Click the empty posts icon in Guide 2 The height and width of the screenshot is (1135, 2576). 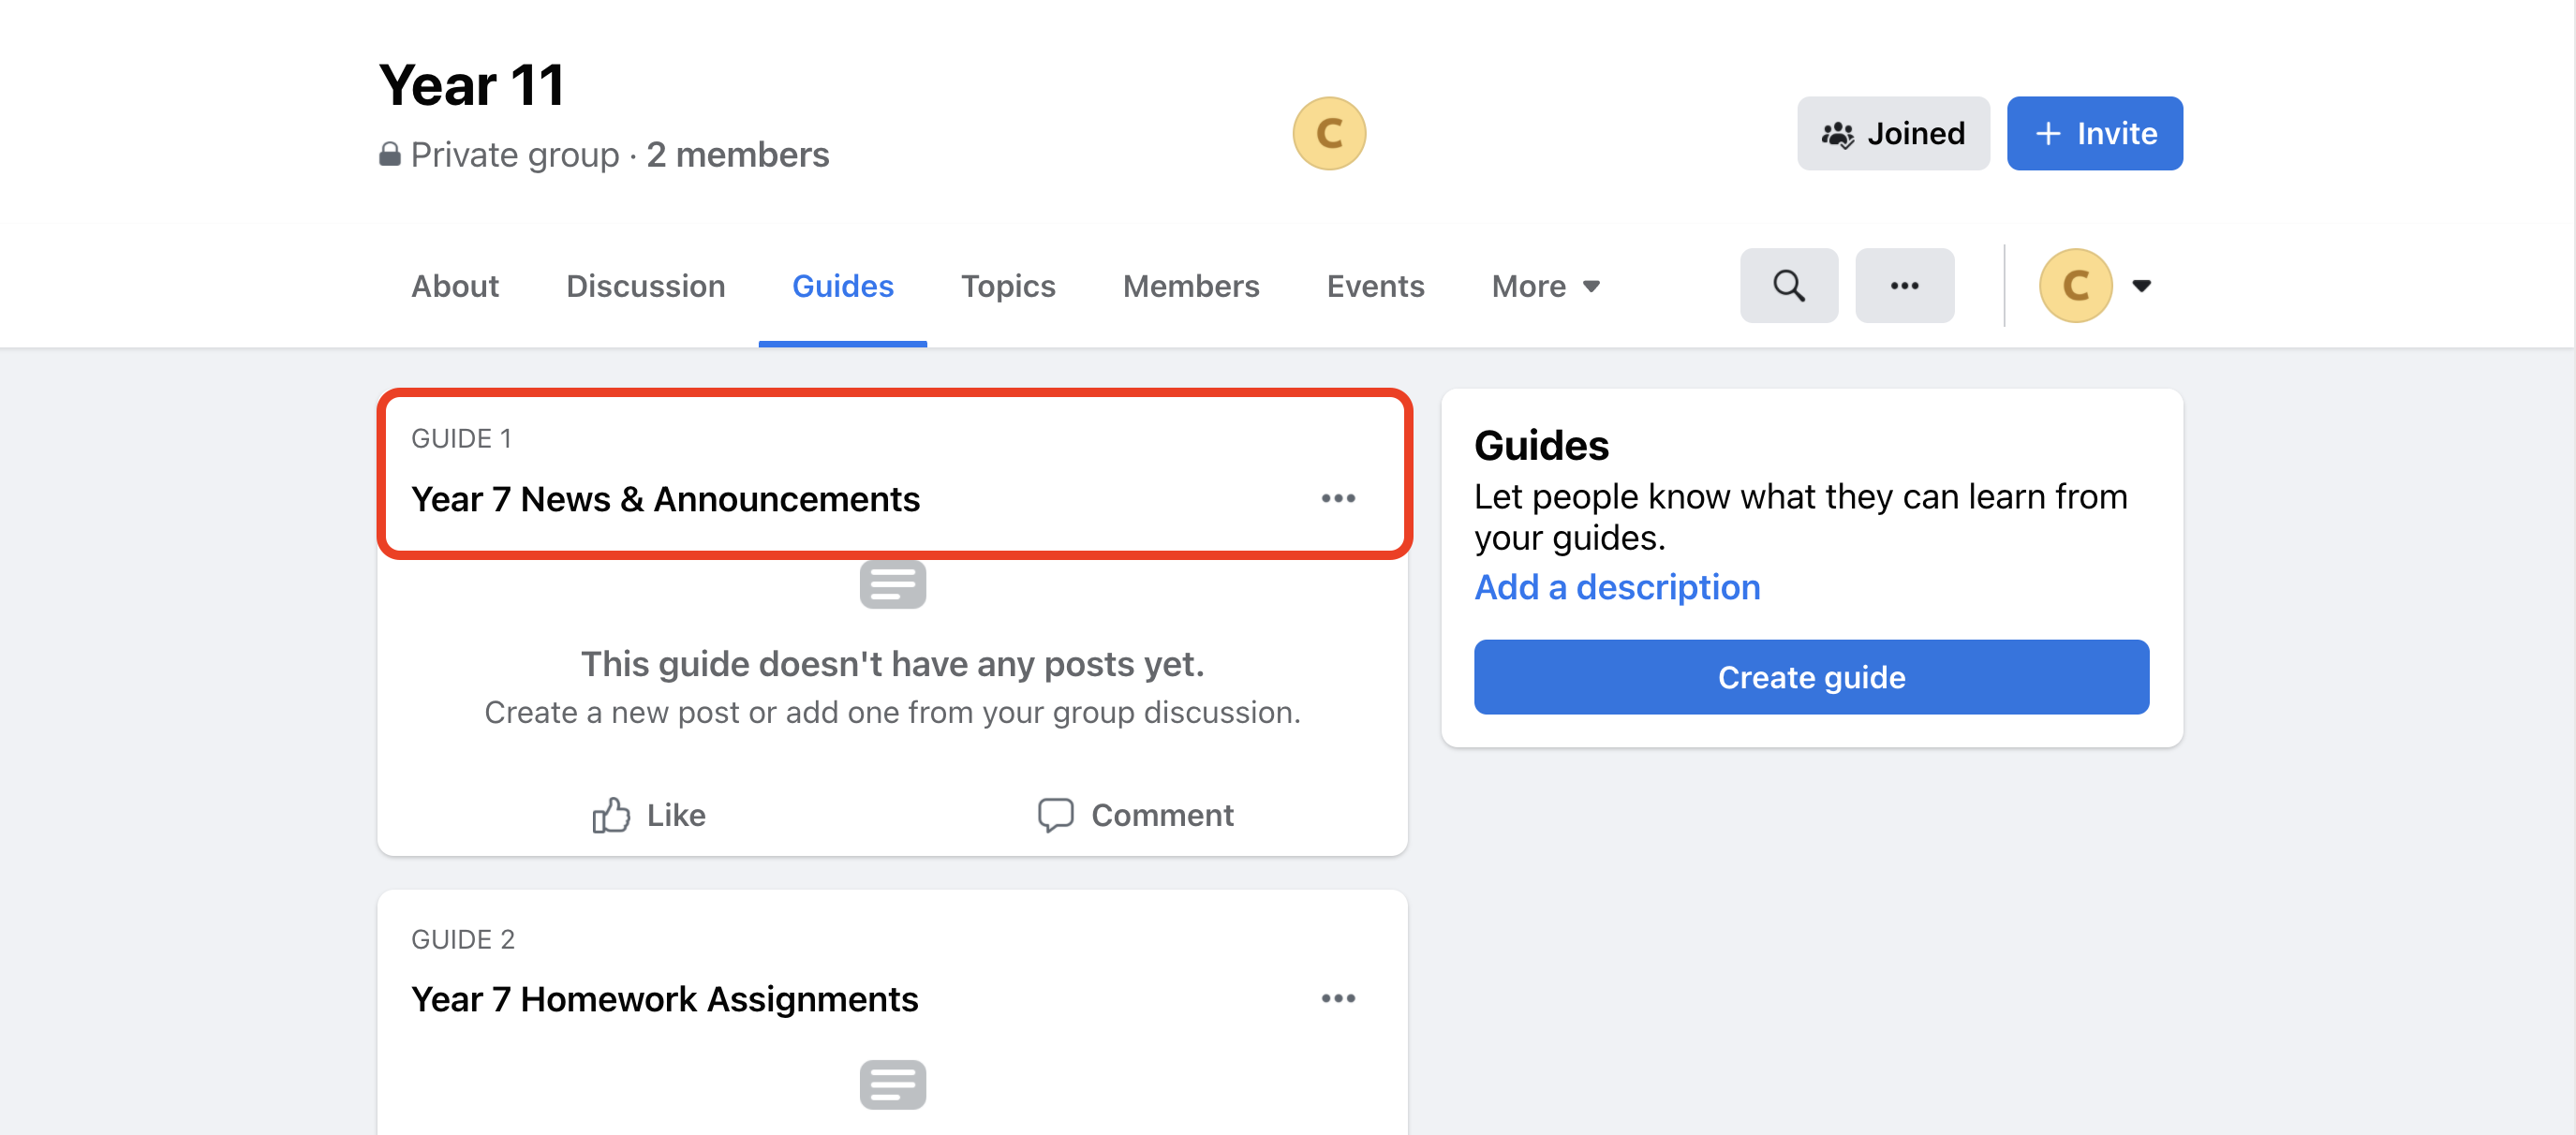tap(892, 1085)
